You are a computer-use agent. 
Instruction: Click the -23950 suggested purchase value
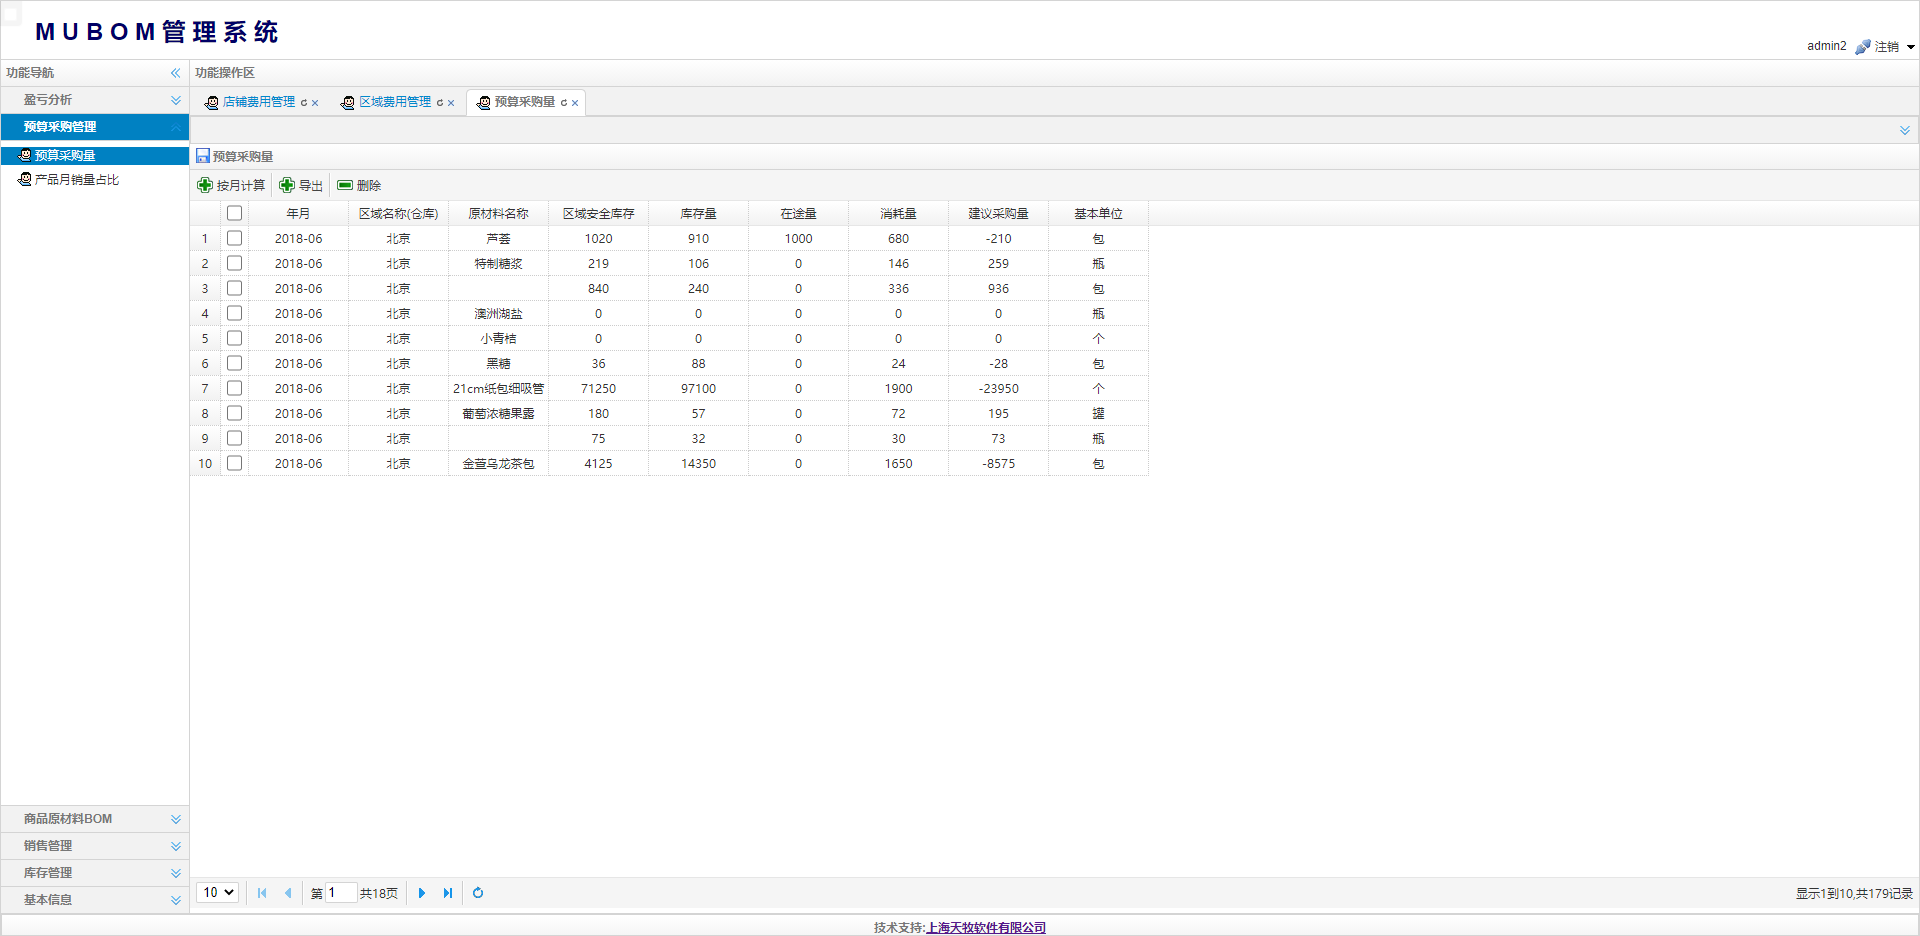tap(998, 389)
